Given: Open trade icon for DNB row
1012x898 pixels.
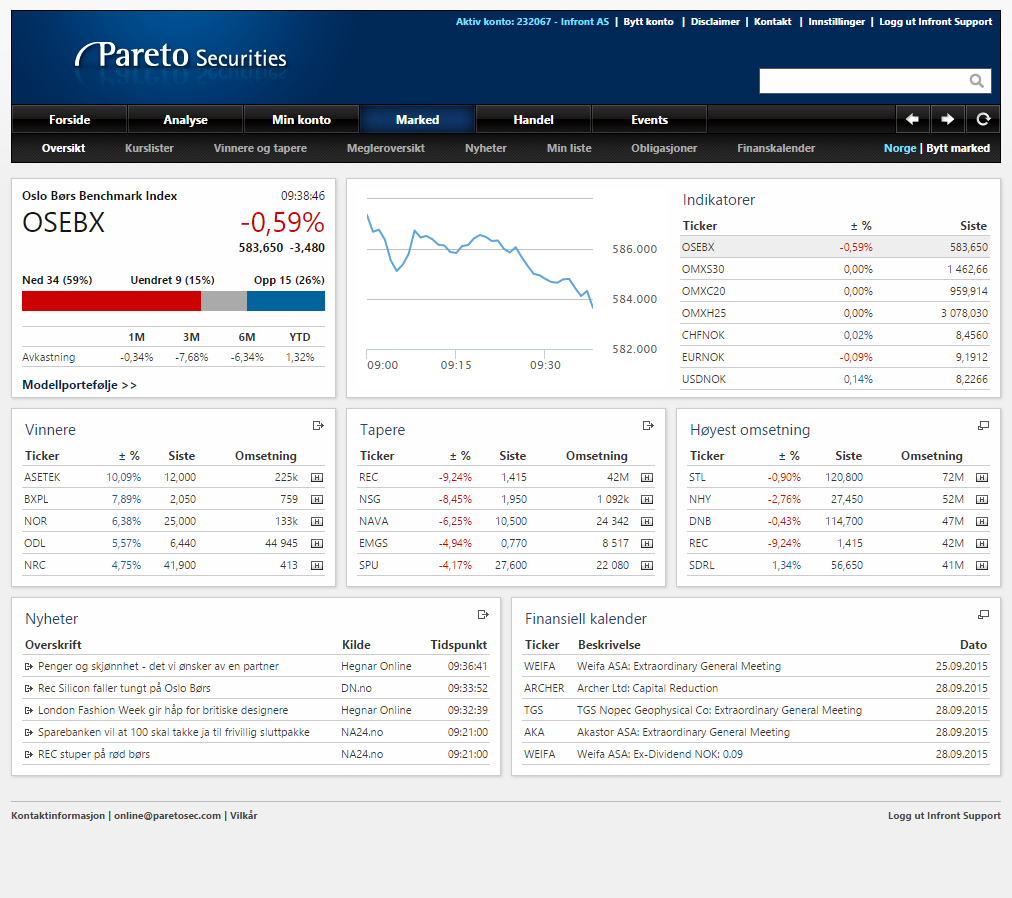Looking at the screenshot, I should pos(982,522).
